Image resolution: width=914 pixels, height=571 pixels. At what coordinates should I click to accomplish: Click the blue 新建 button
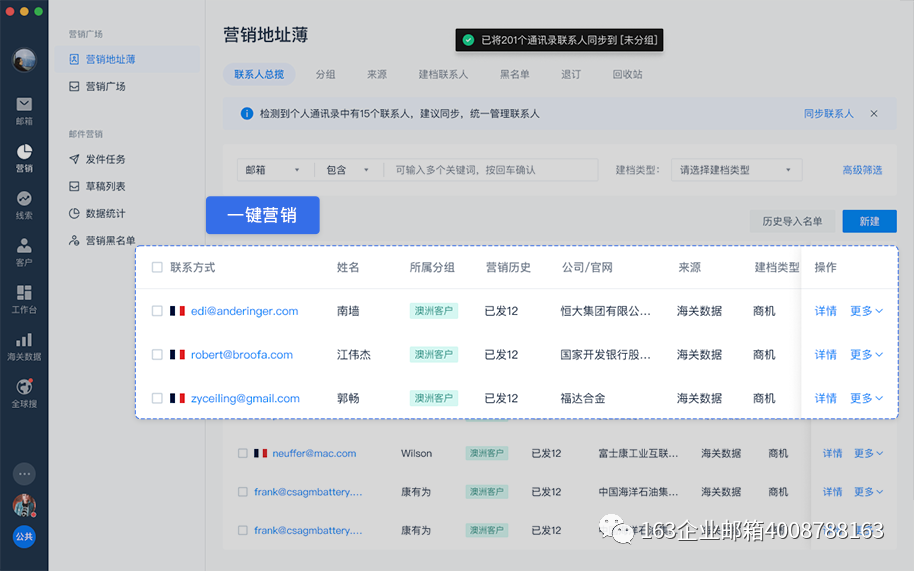[x=869, y=221]
